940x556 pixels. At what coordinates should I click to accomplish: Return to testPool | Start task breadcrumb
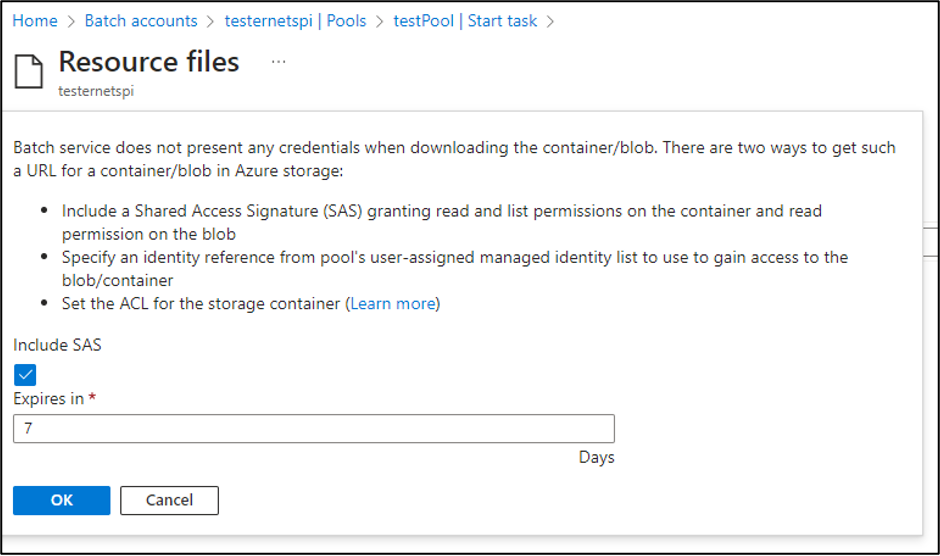[465, 21]
